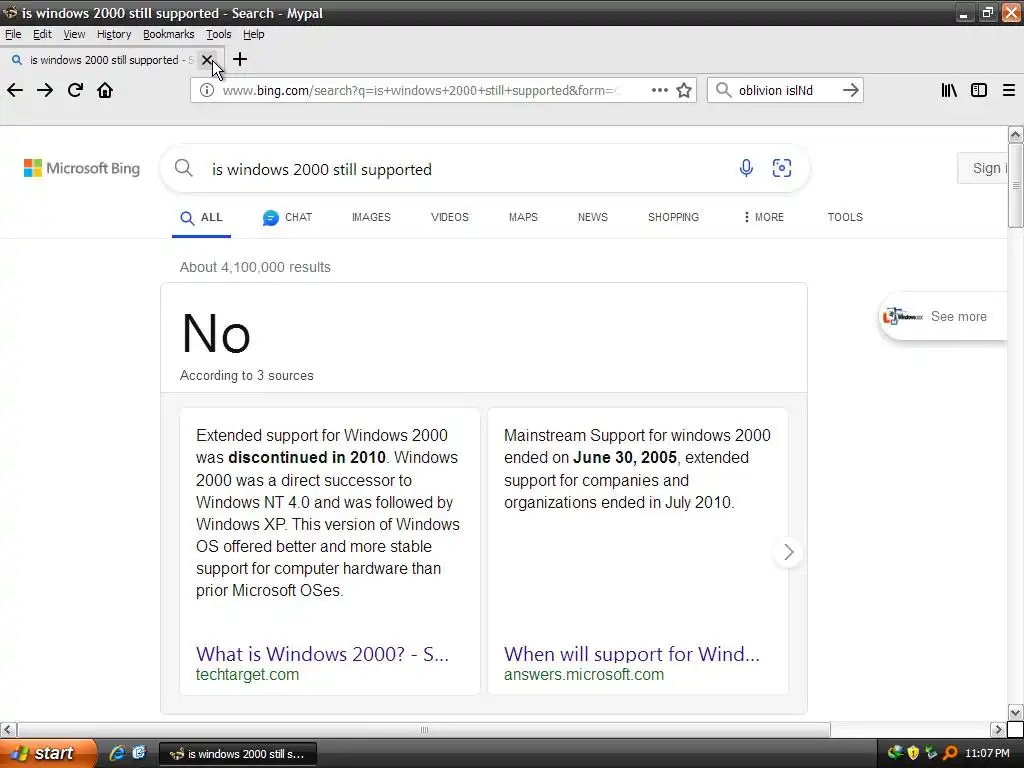Switch to the NEWS tab
This screenshot has height=768, width=1024.
pos(592,217)
